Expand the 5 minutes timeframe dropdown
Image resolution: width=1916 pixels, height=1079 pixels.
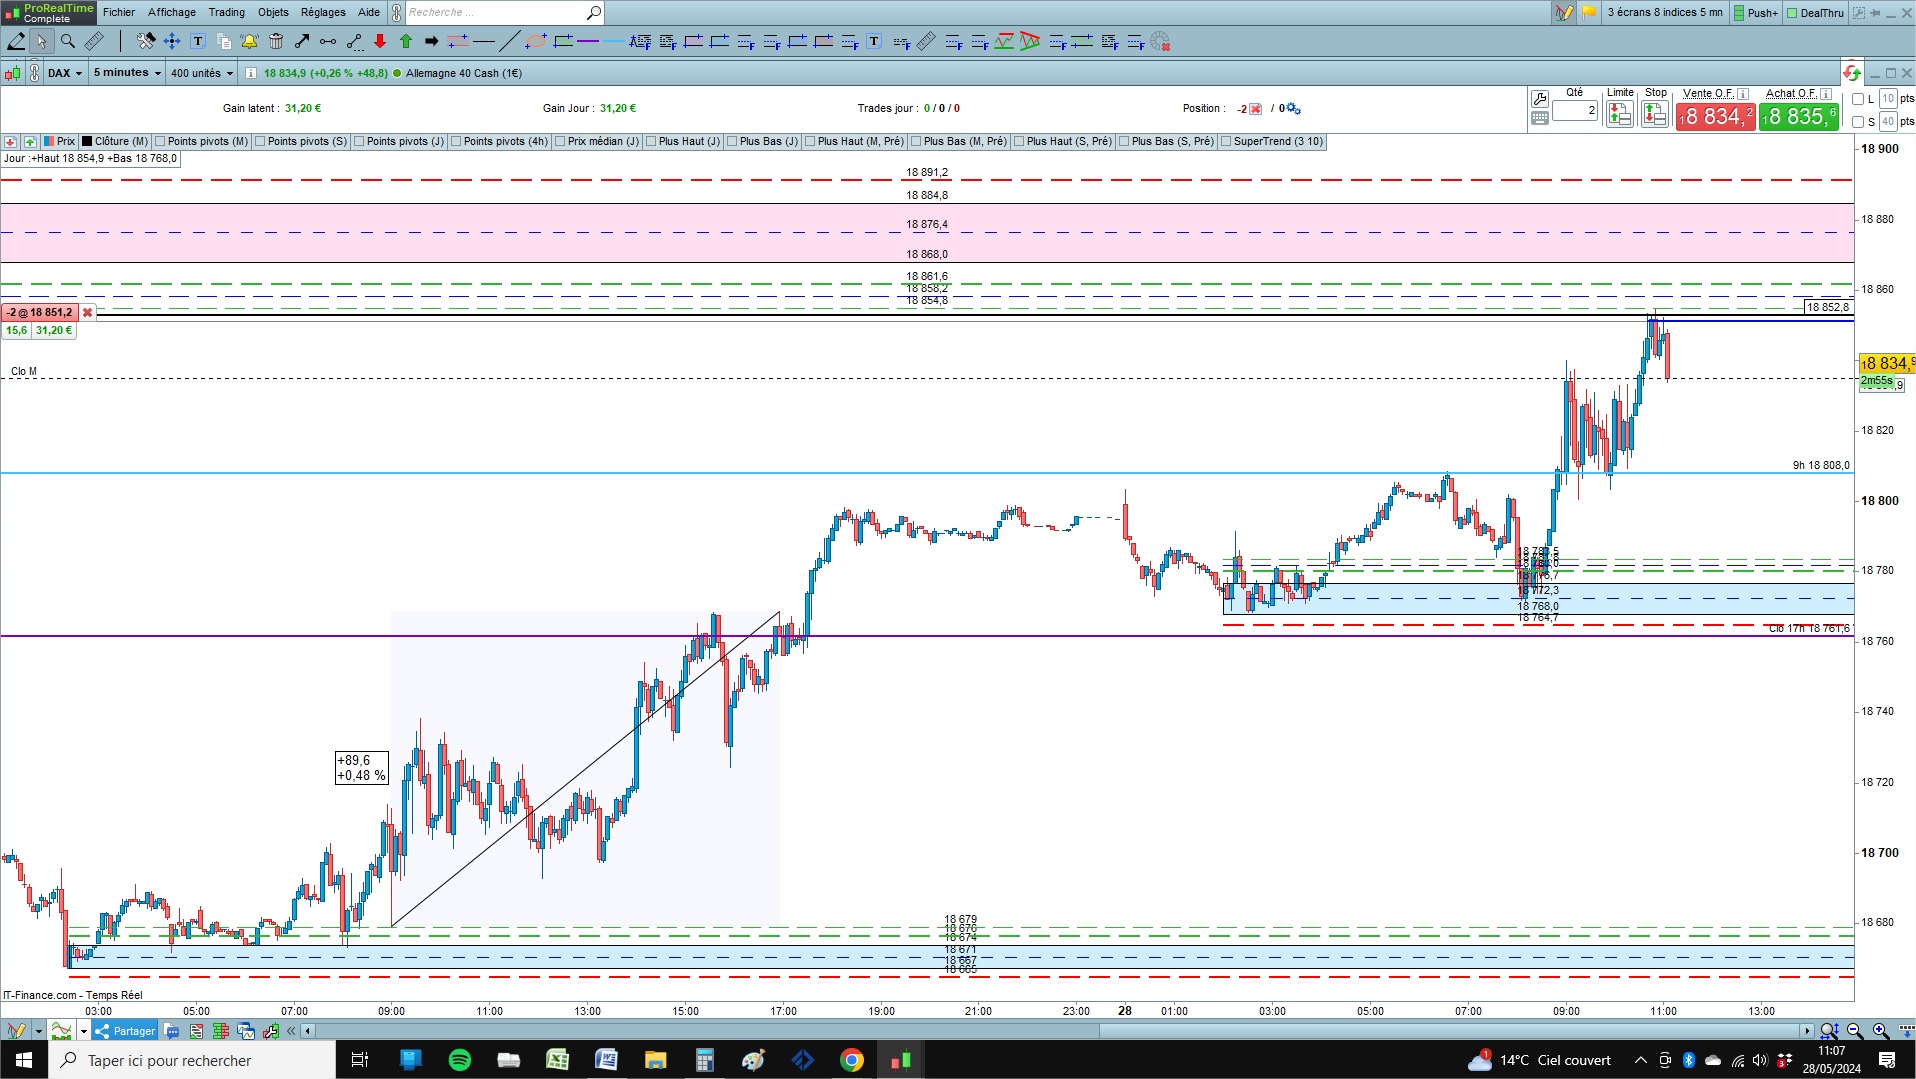[127, 73]
